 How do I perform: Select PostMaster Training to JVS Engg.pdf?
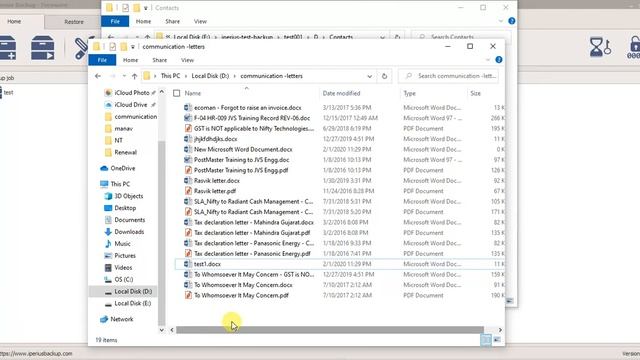pyautogui.click(x=241, y=170)
